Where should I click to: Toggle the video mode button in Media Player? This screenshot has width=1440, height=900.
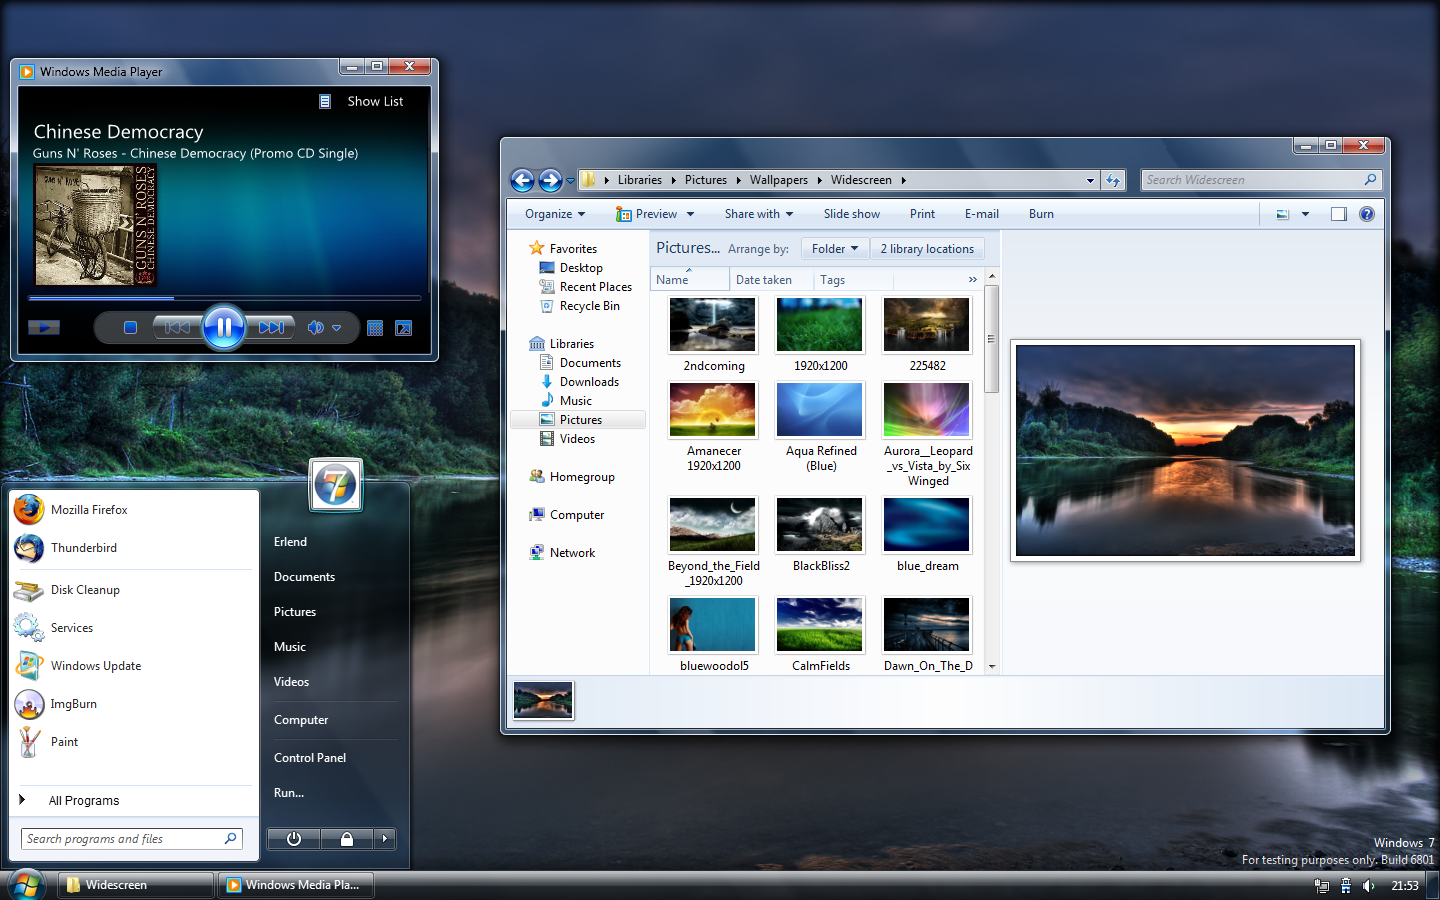[x=44, y=327]
